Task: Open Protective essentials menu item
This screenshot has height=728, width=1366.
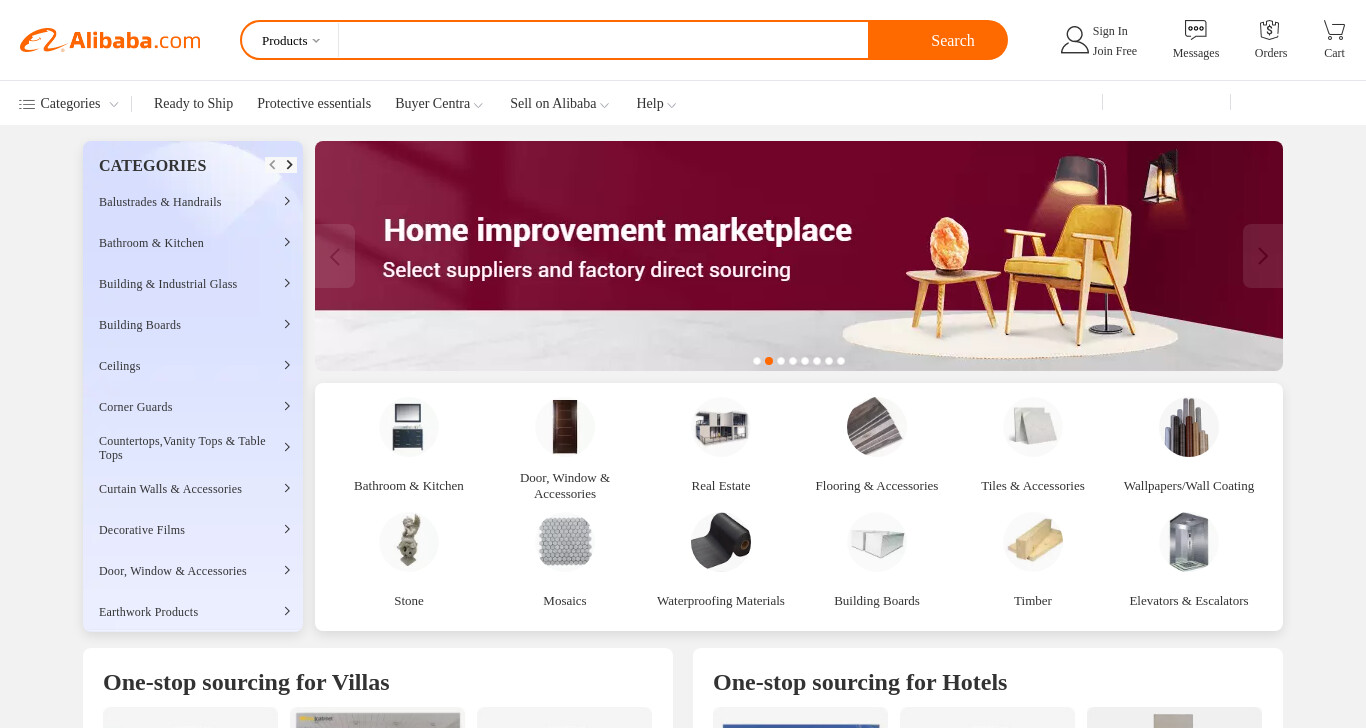Action: pyautogui.click(x=314, y=104)
